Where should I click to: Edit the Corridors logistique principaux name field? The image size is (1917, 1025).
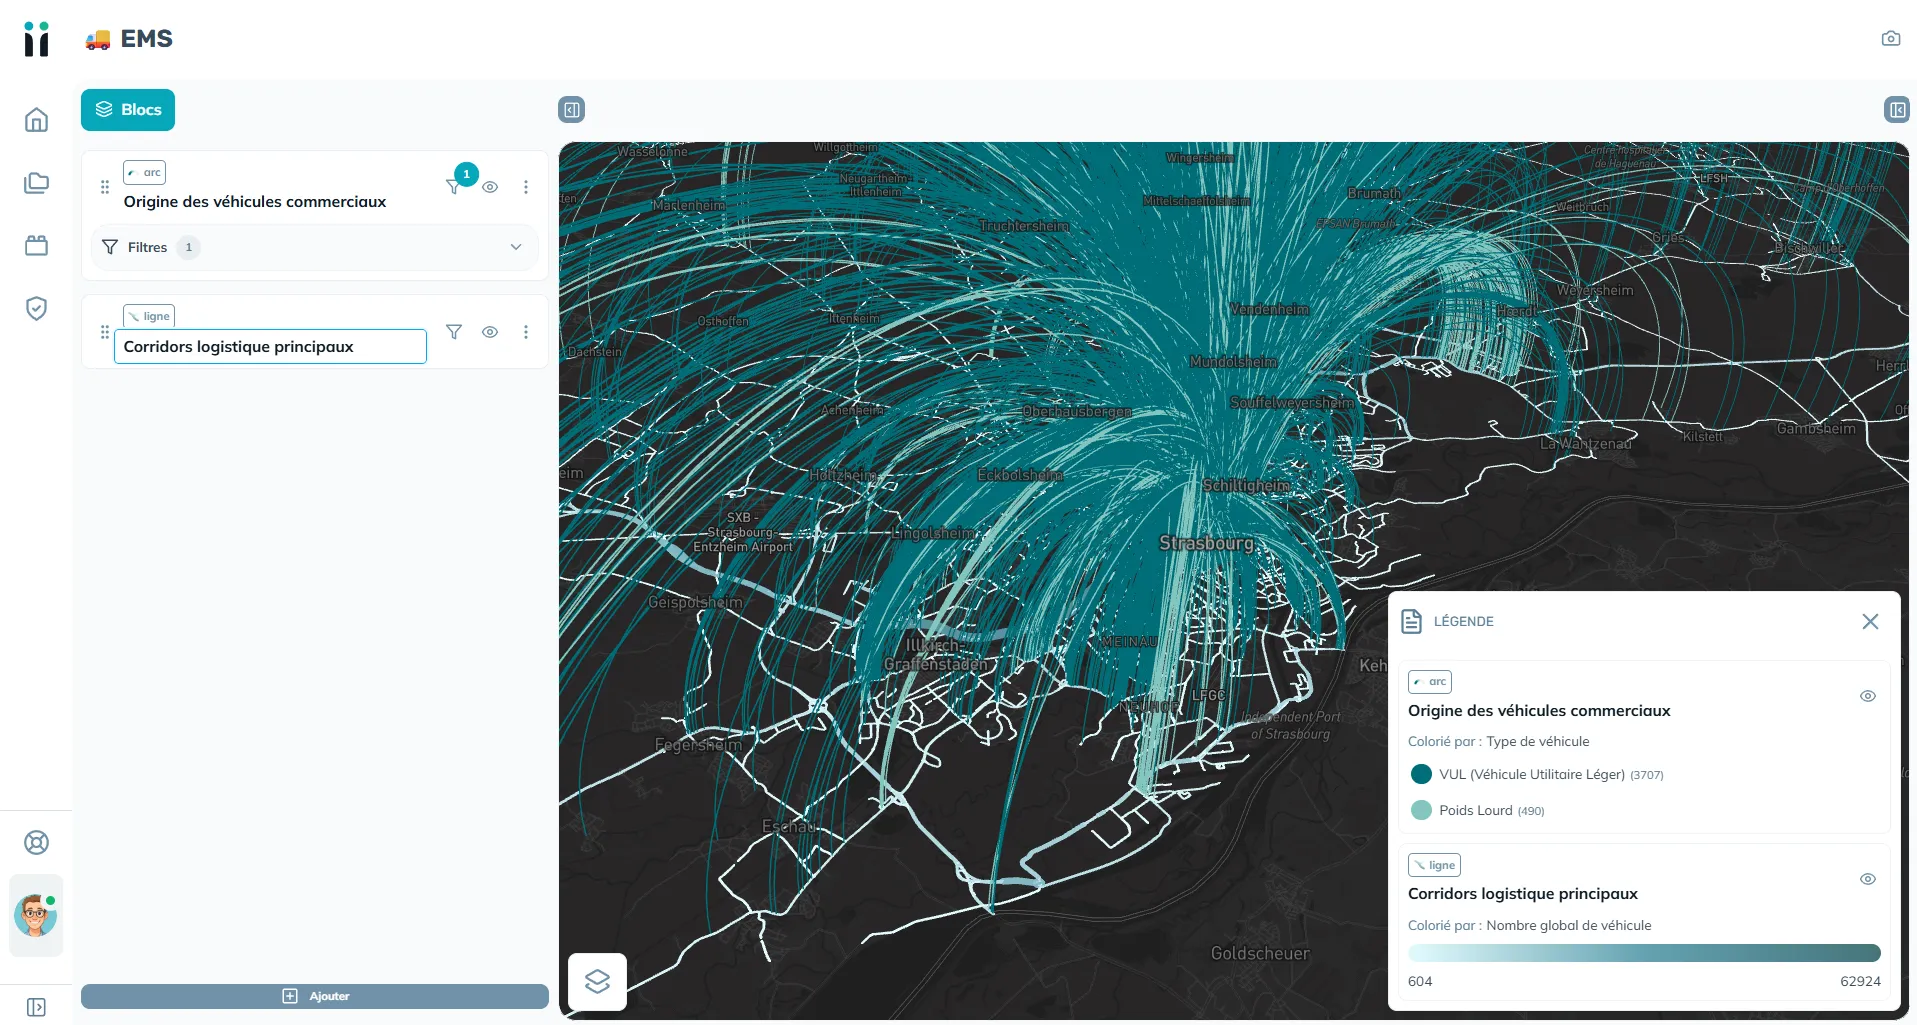pyautogui.click(x=270, y=346)
